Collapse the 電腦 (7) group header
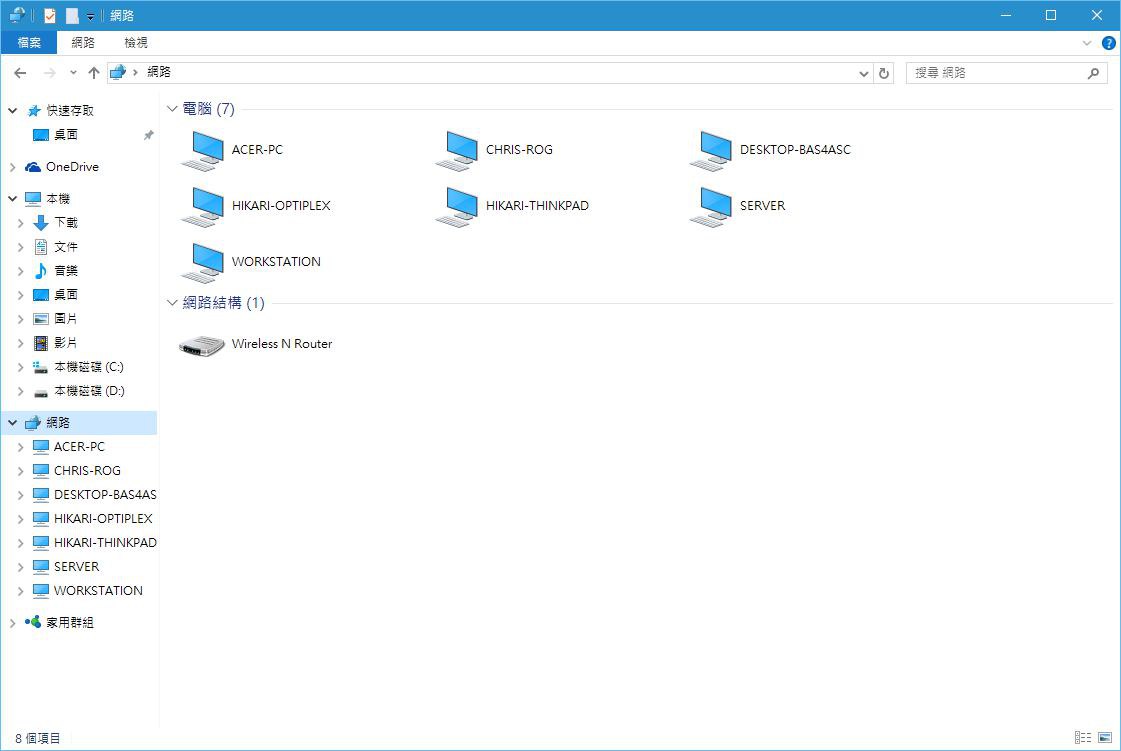Screen dimensions: 1121x751 point(173,109)
